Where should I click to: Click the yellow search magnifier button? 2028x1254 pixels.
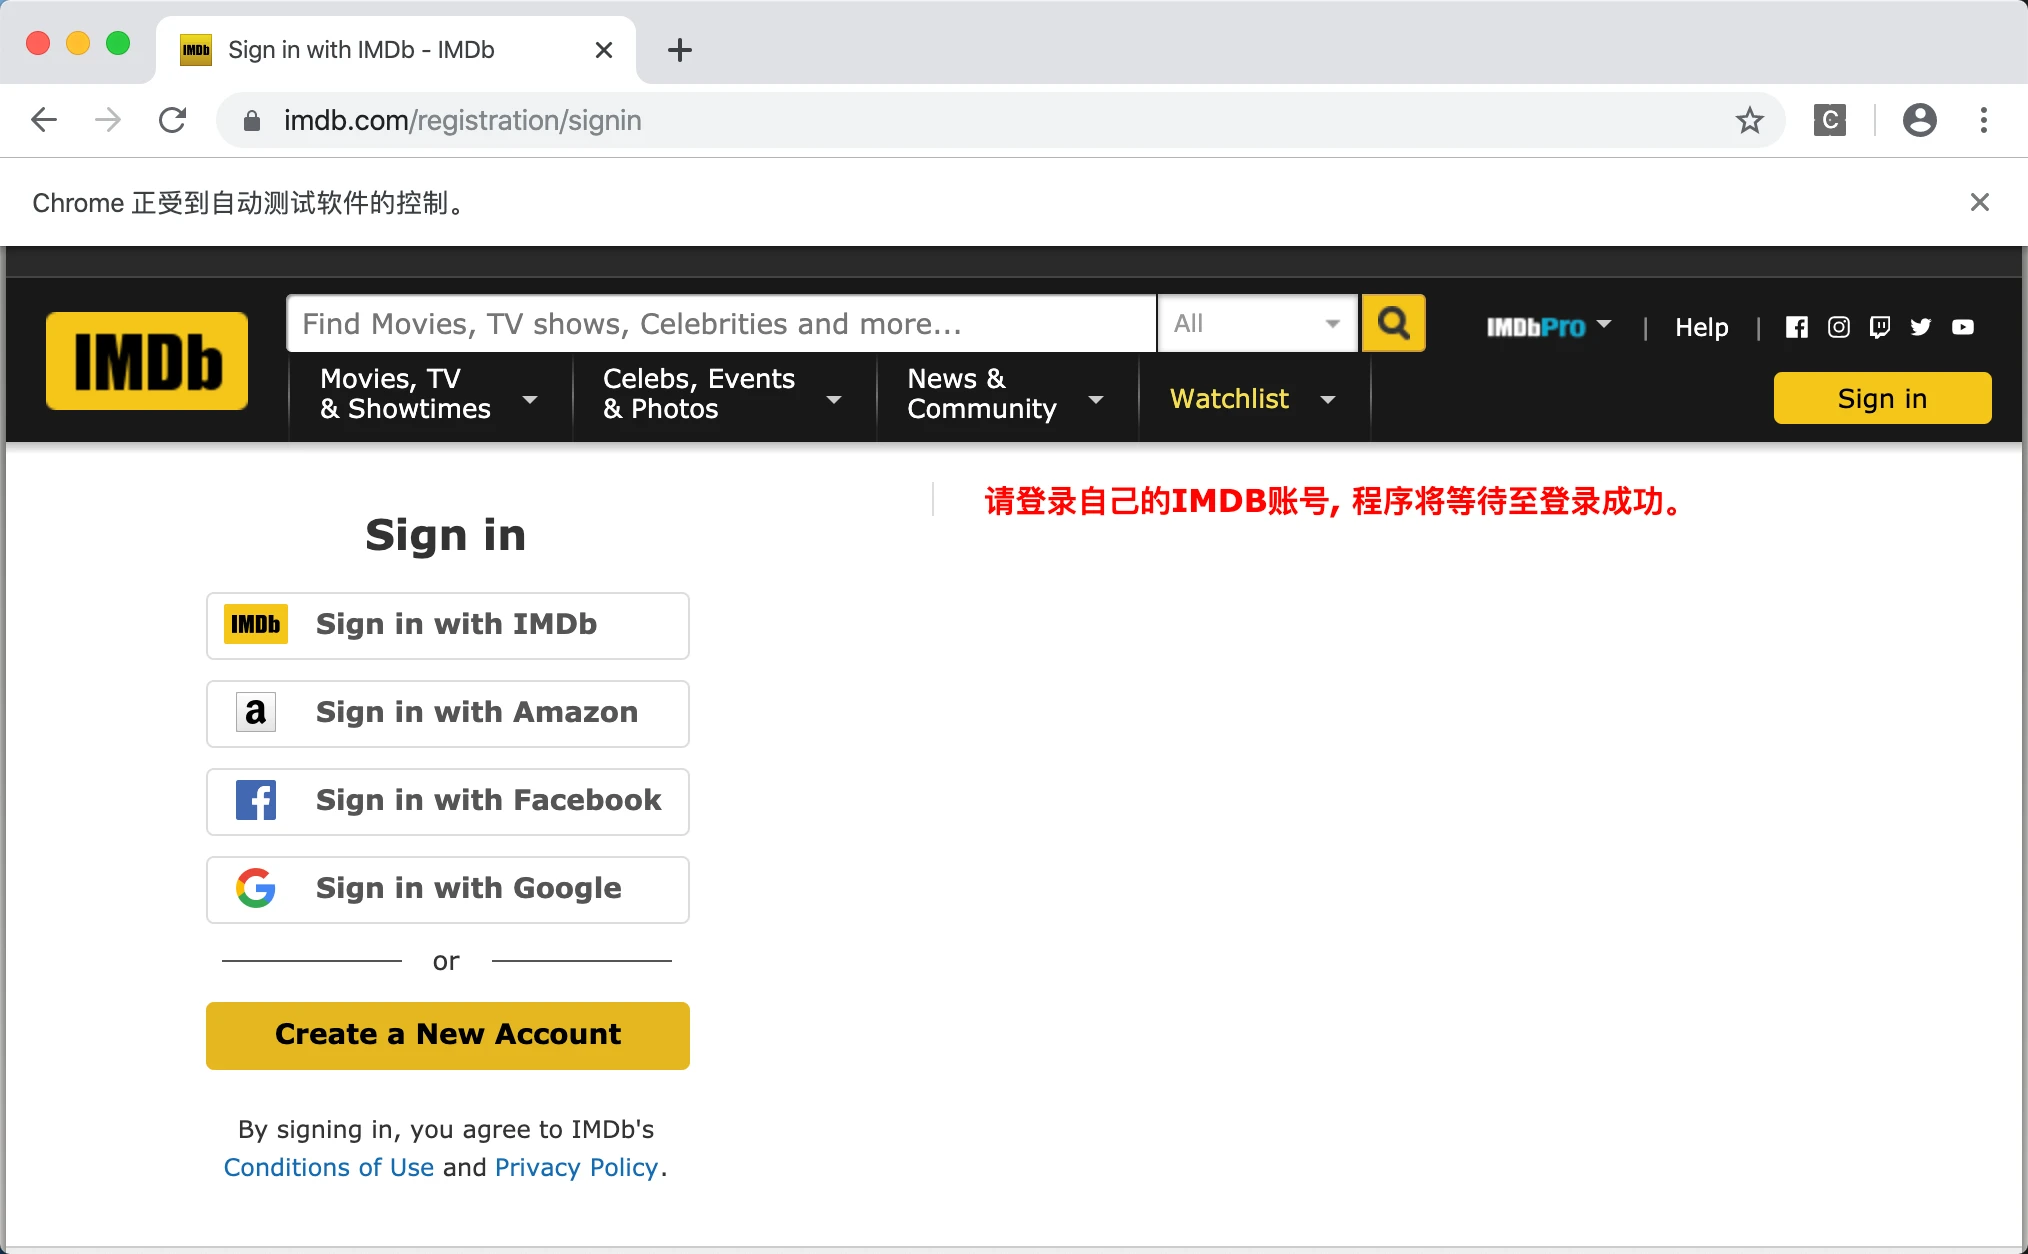(x=1393, y=323)
